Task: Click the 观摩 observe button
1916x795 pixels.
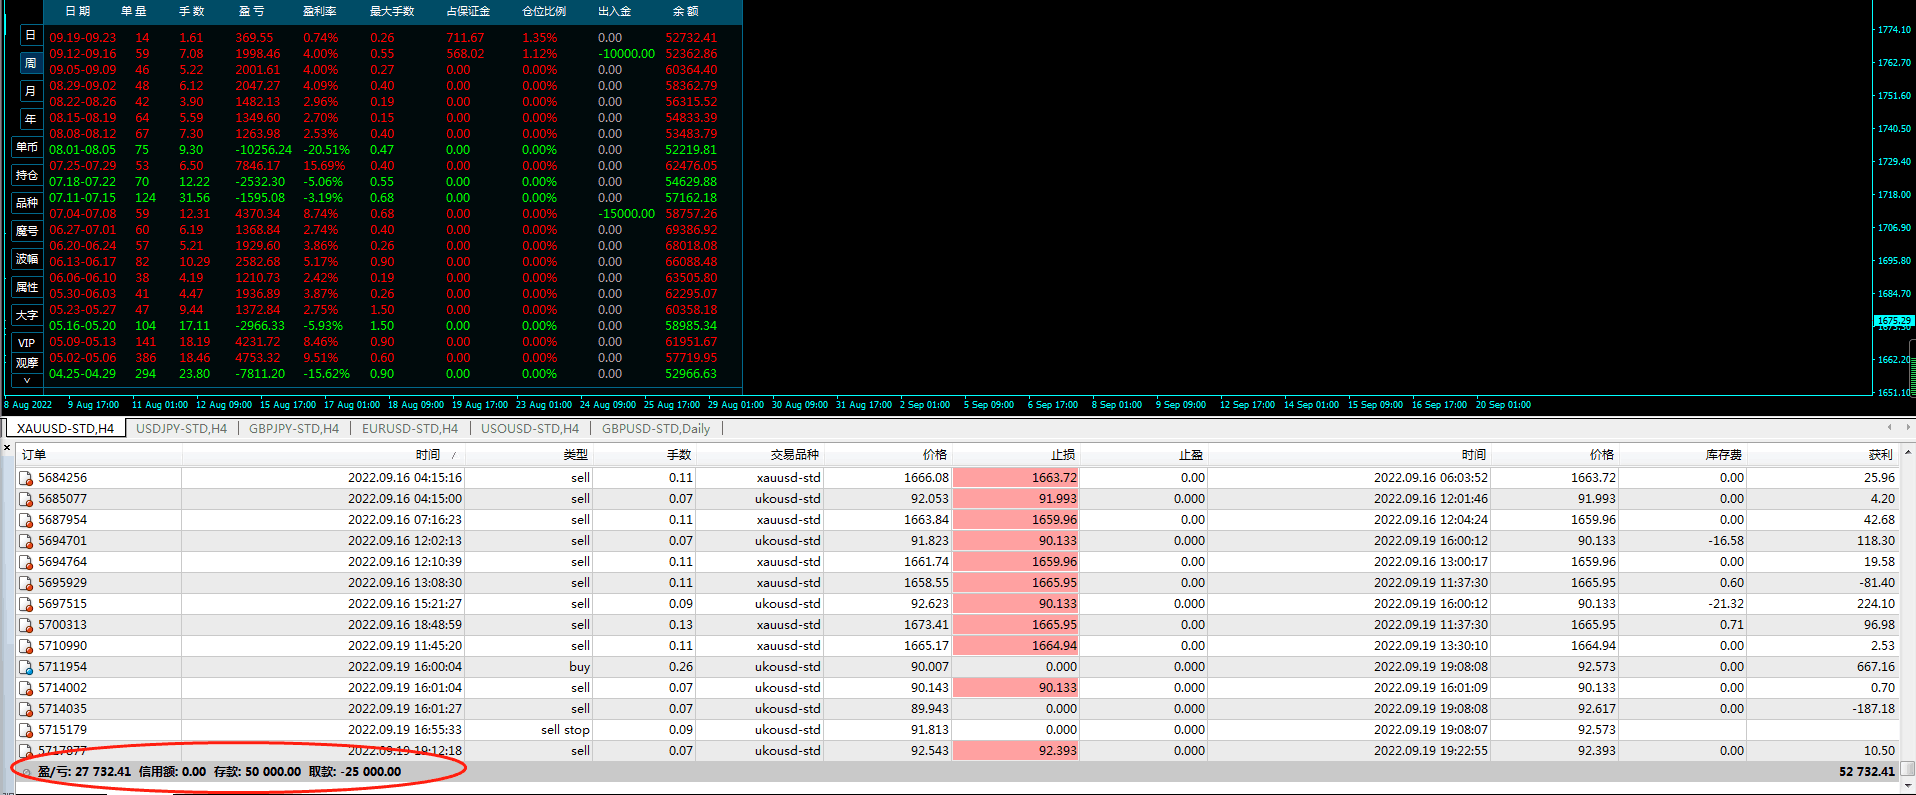Action: pyautogui.click(x=27, y=363)
